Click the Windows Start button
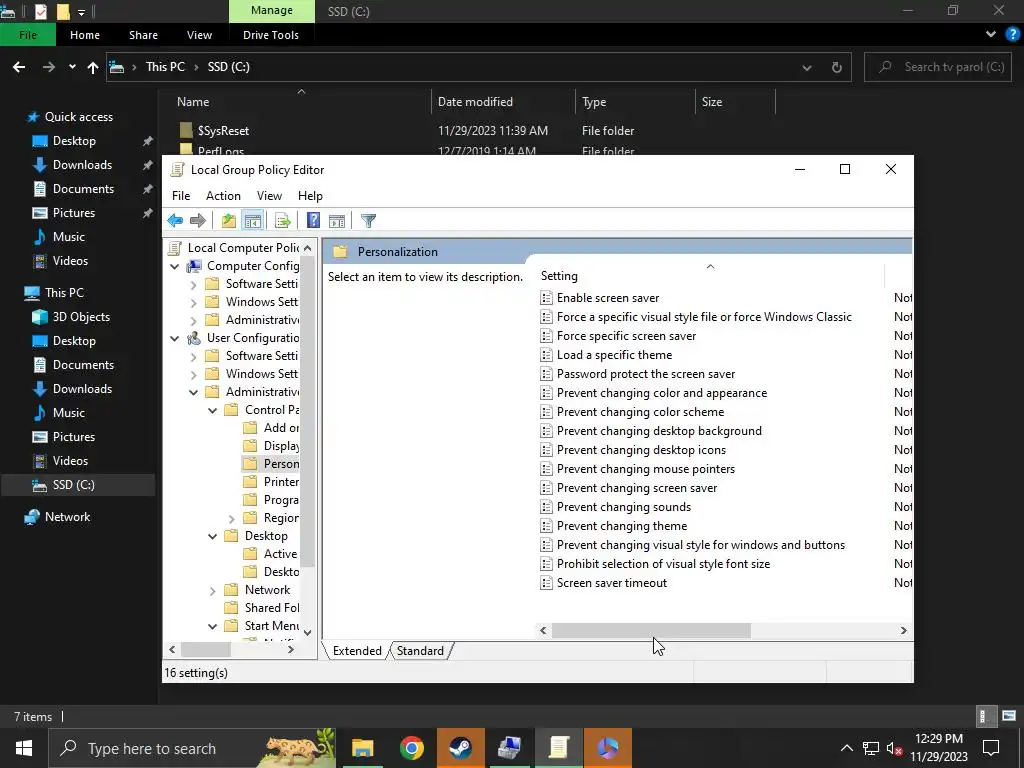The height and width of the screenshot is (768, 1024). pyautogui.click(x=24, y=748)
